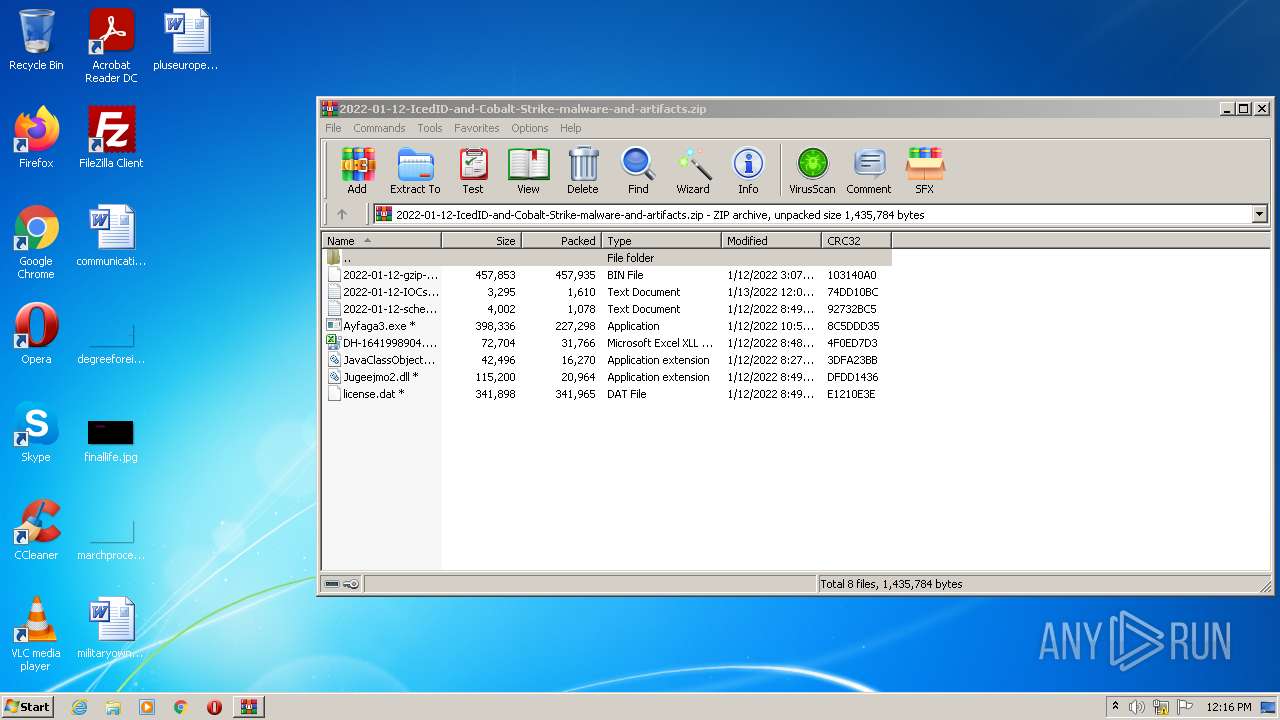Click the SFX toolbar icon
1280x720 pixels.
tap(924, 171)
